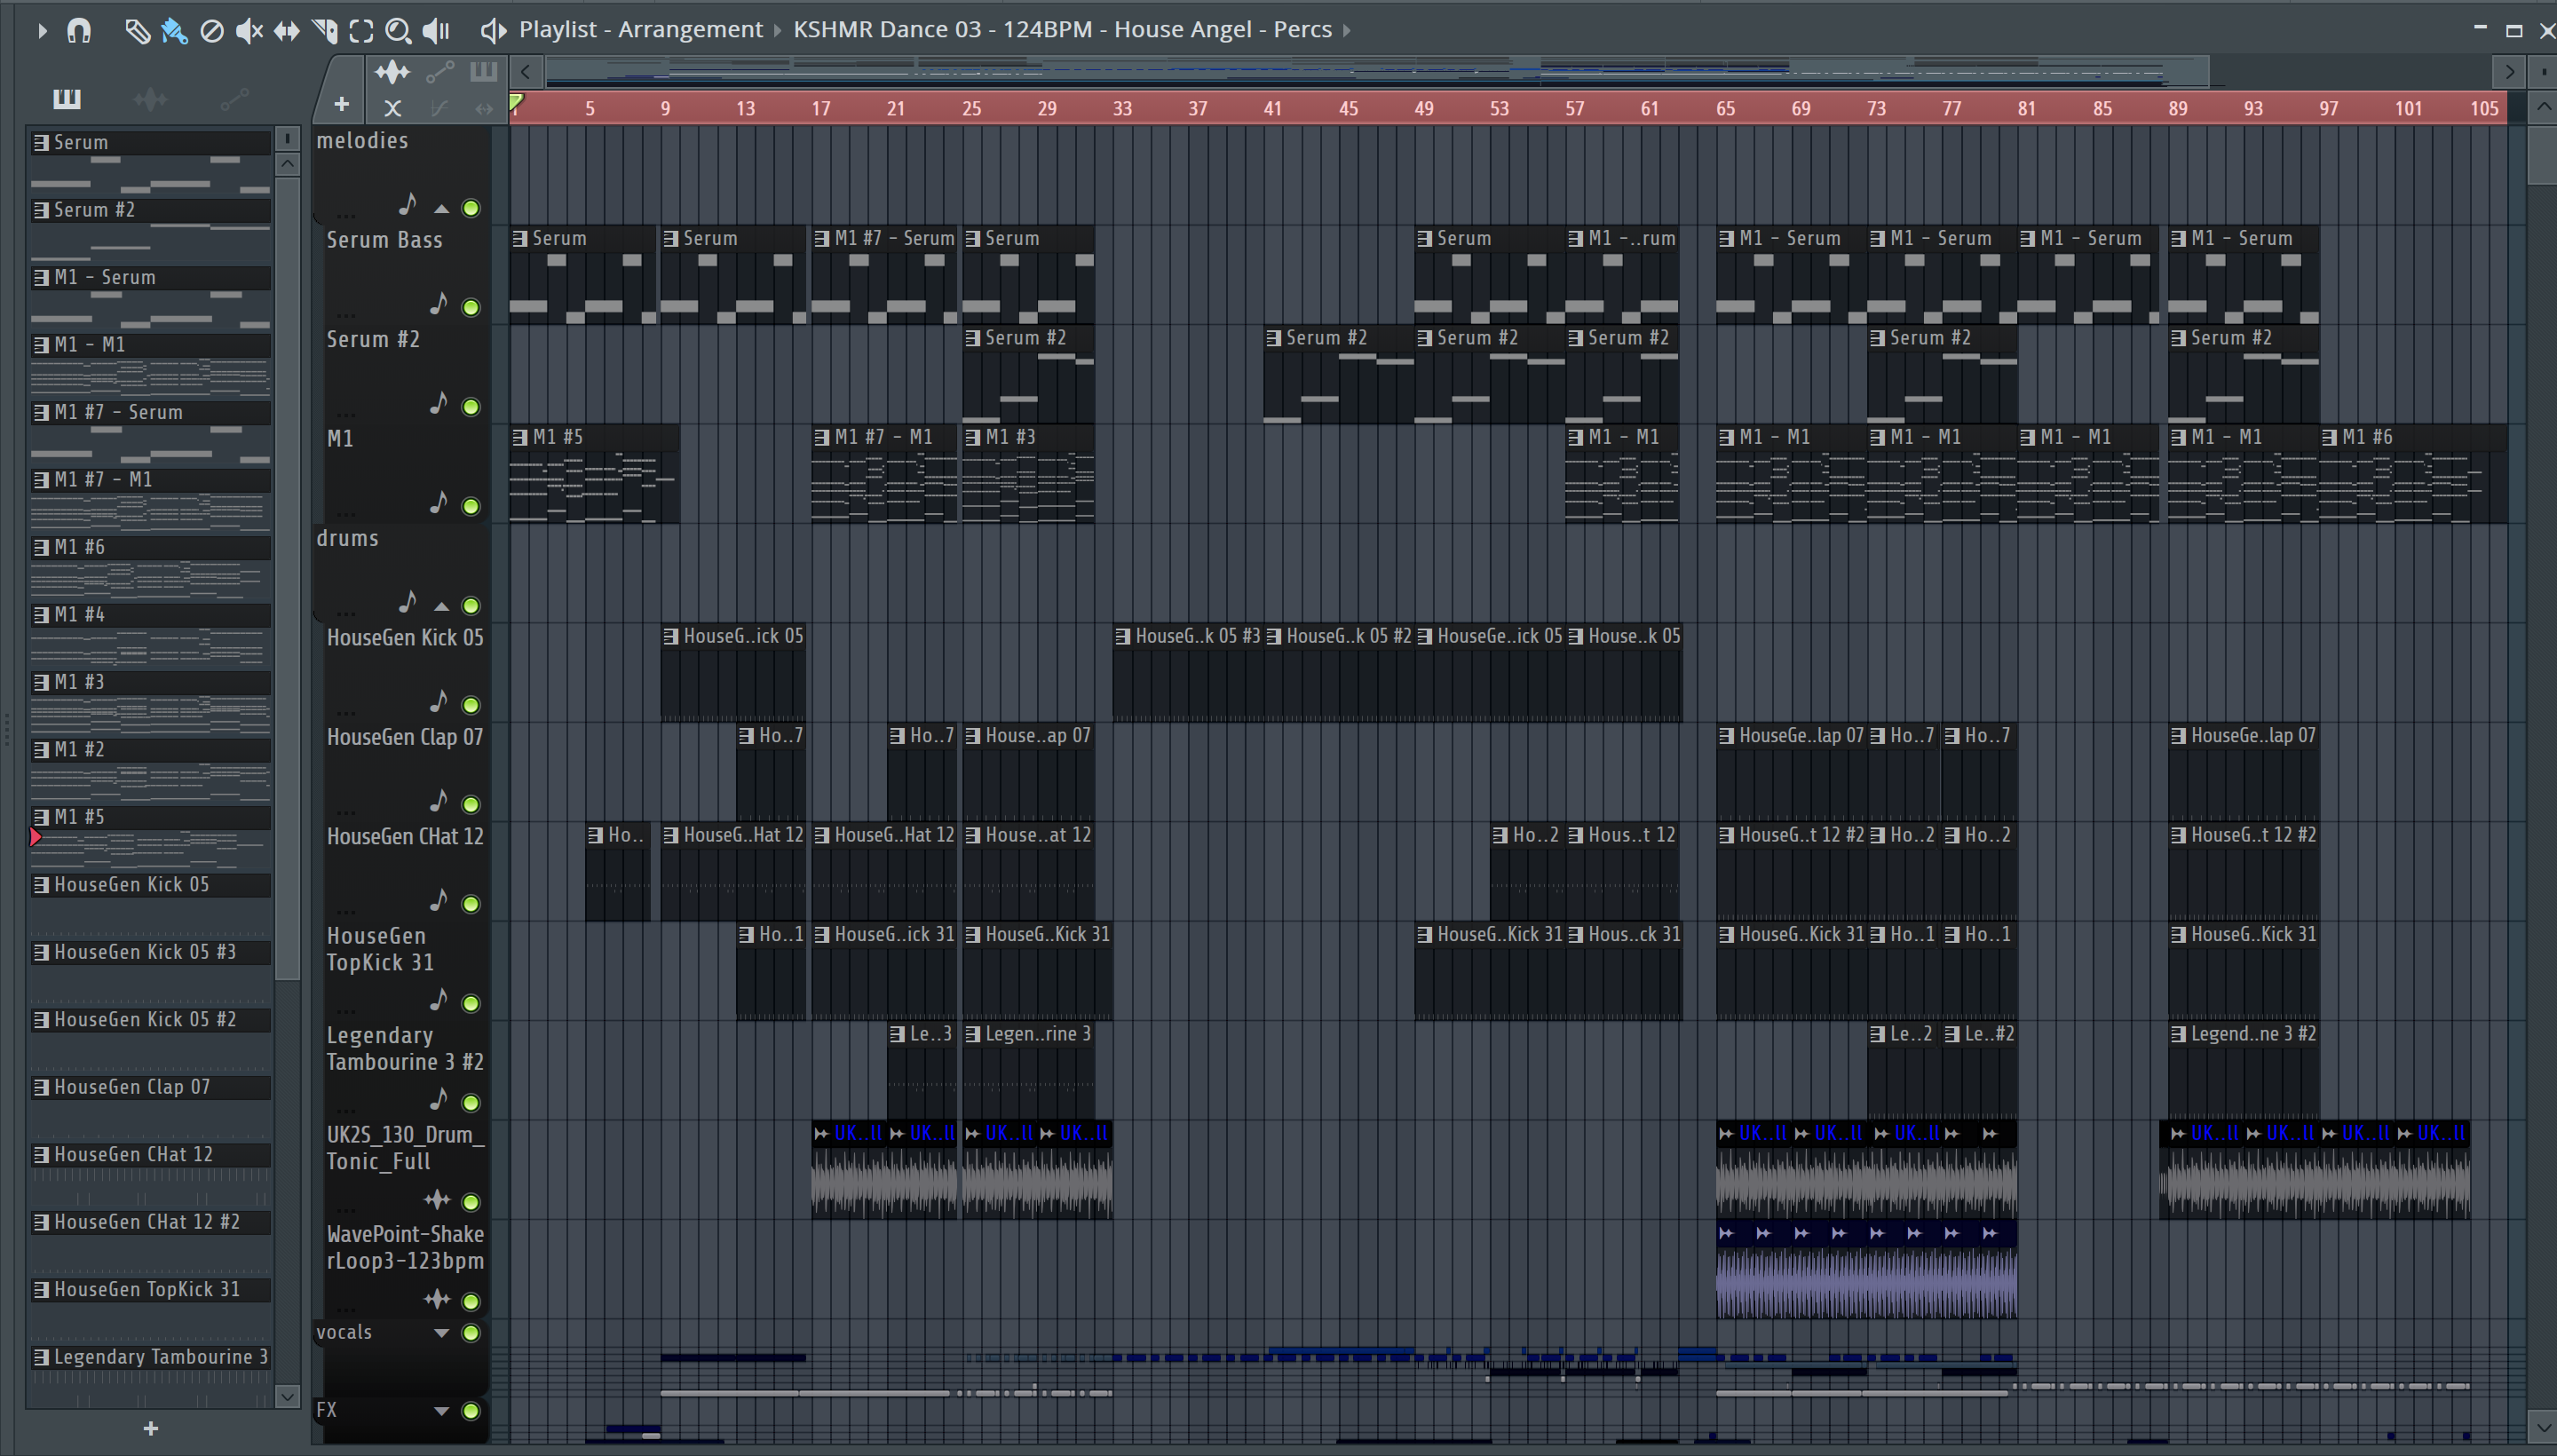
Task: Click the crossfade X icon
Action: (392, 108)
